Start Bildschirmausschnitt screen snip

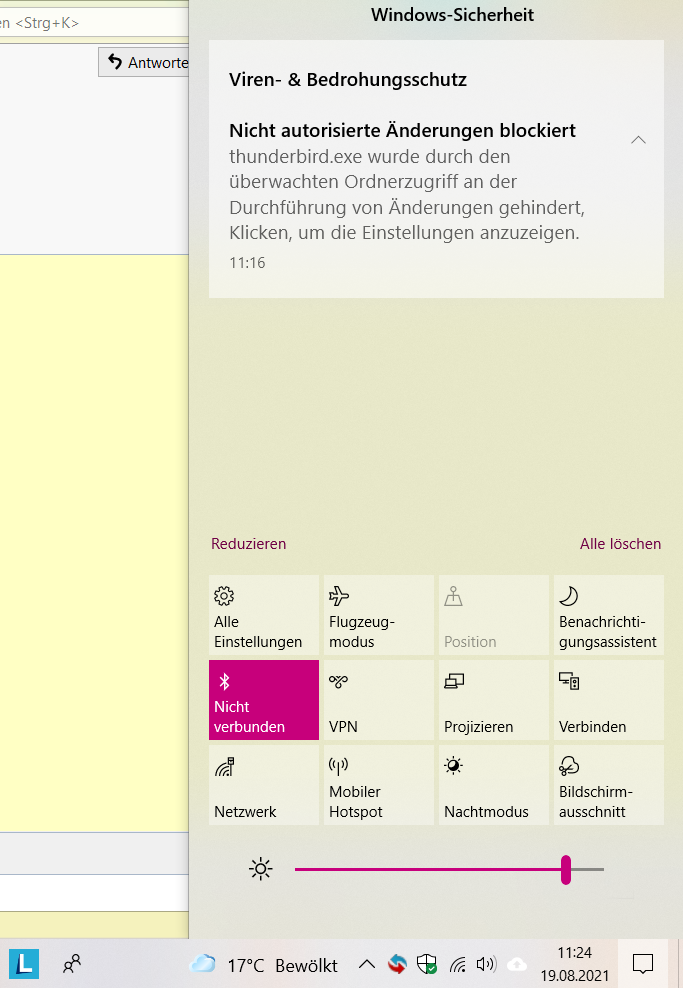609,785
